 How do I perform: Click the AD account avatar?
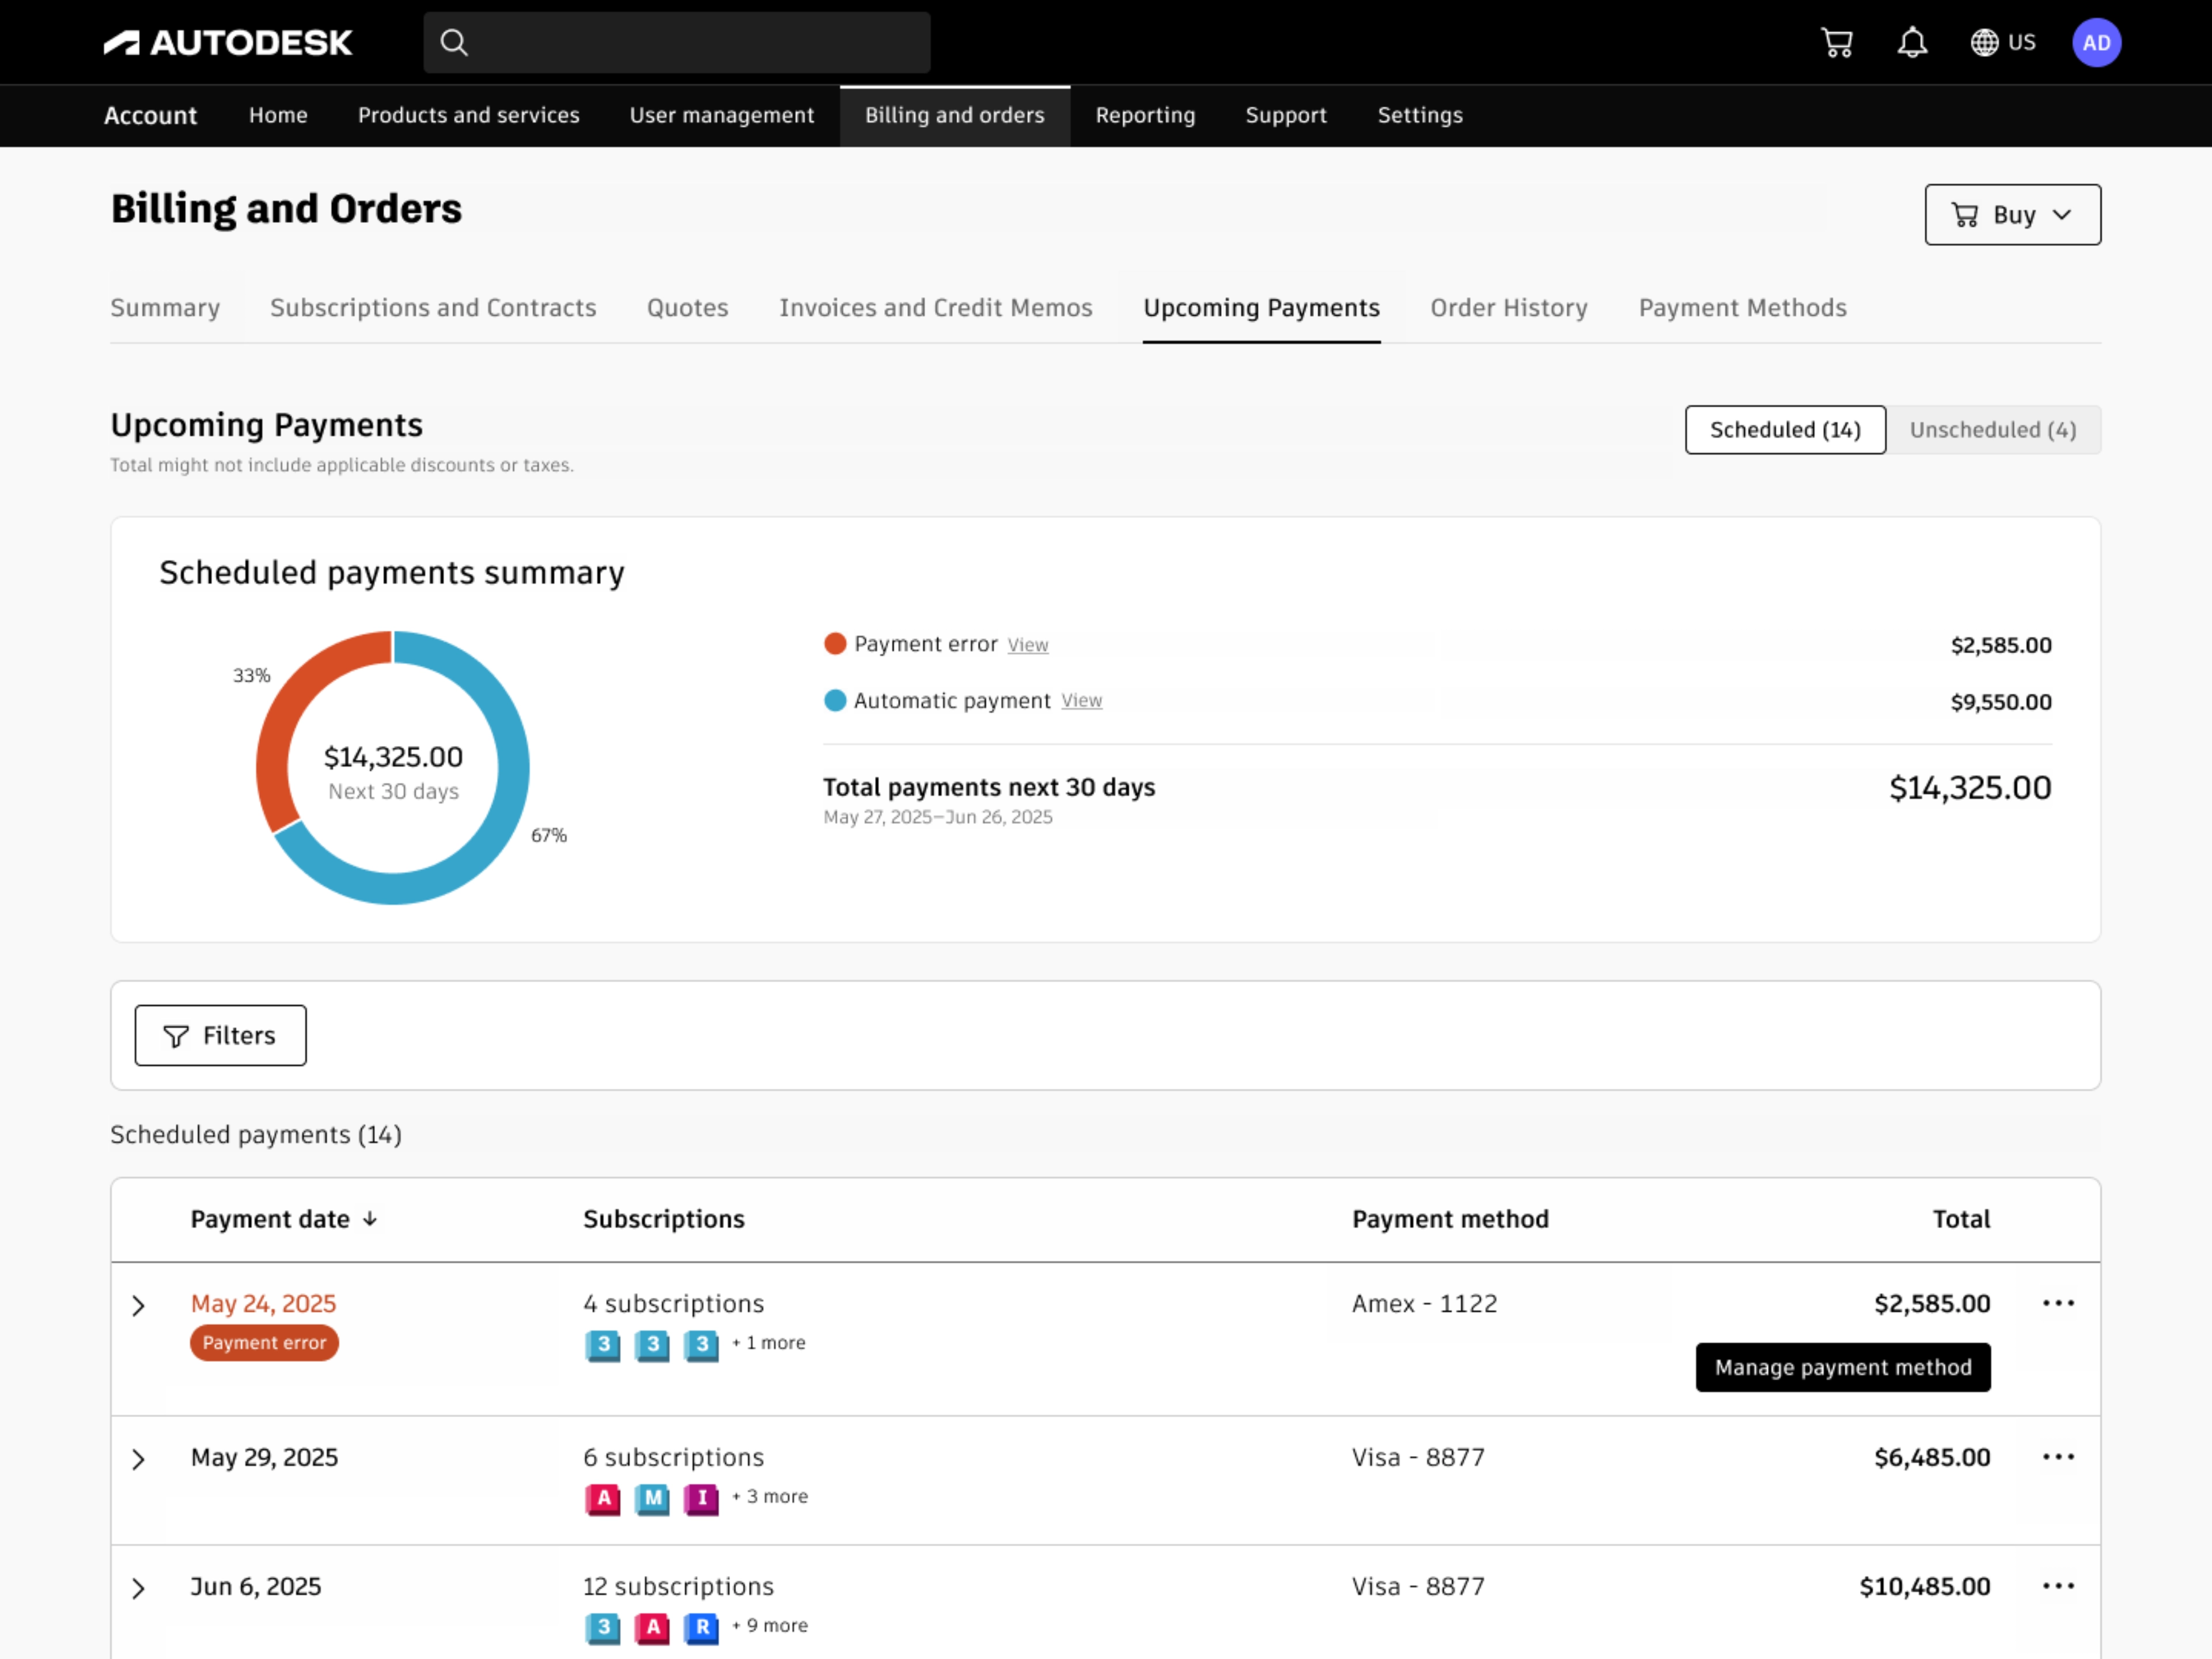pyautogui.click(x=2097, y=42)
